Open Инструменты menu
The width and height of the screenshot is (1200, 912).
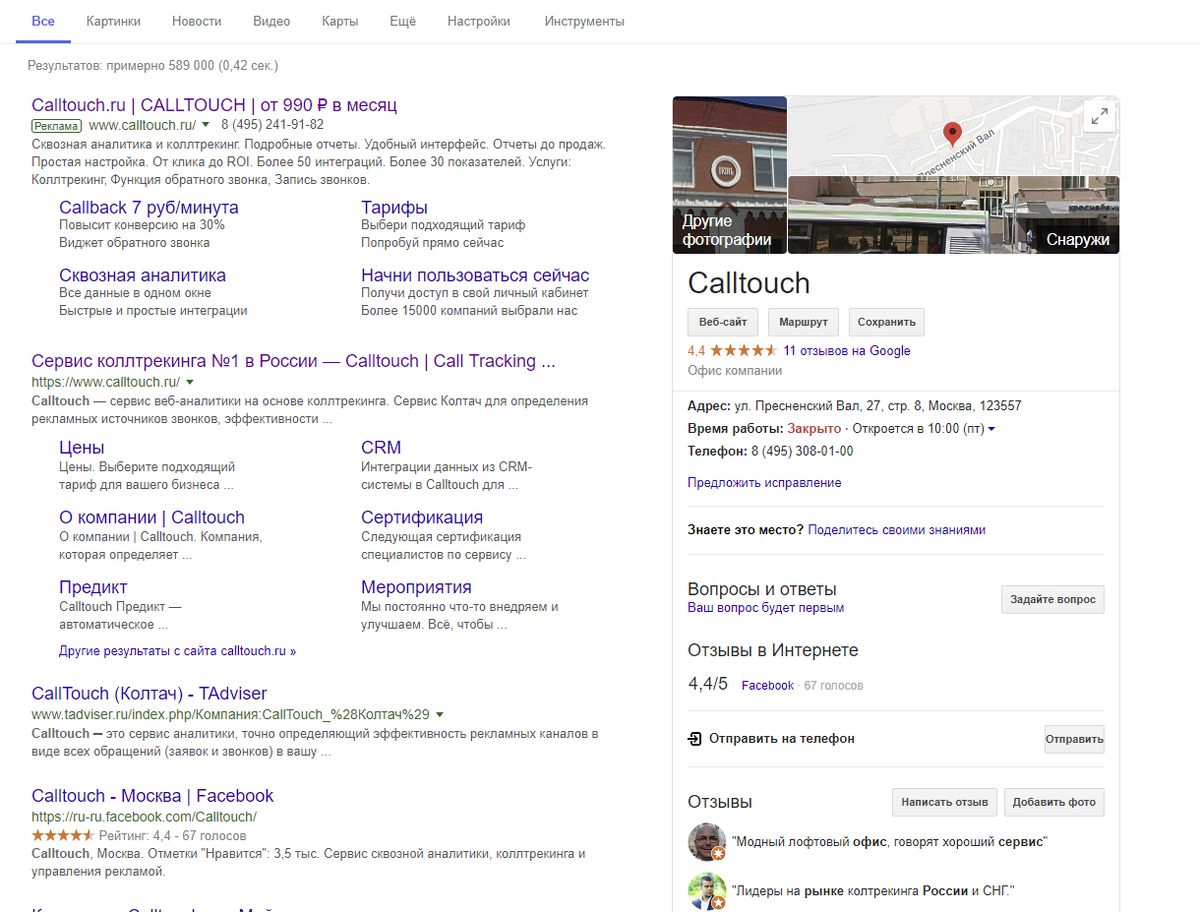[x=585, y=21]
